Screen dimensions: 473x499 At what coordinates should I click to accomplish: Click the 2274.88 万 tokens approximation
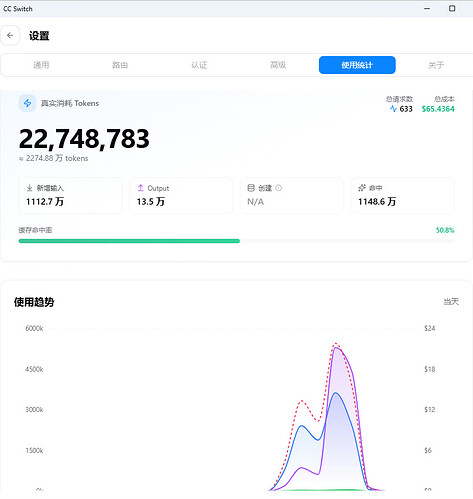point(54,158)
